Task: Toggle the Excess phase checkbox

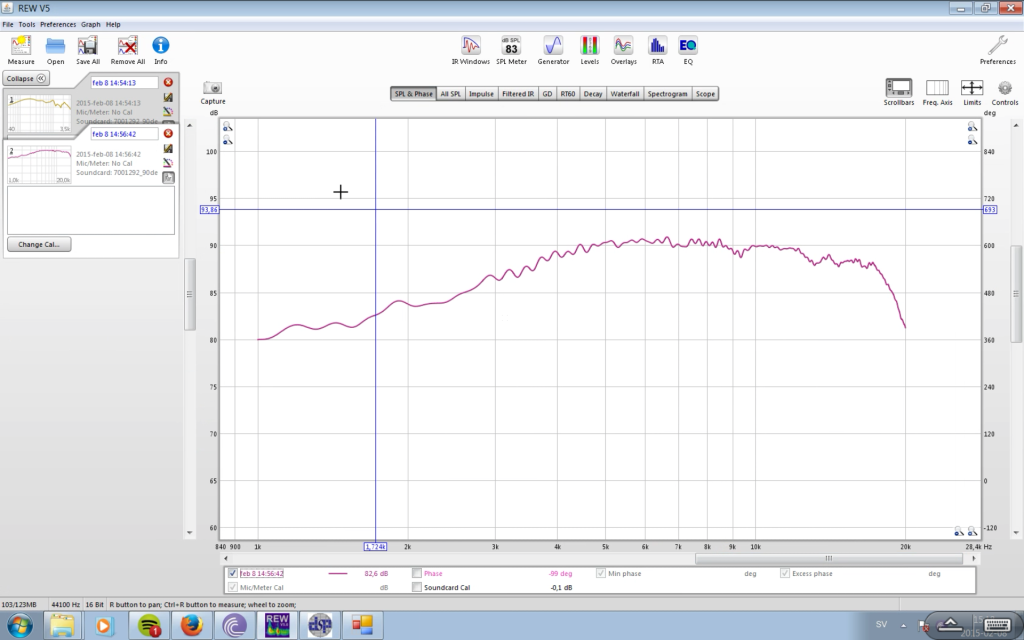Action: pyautogui.click(x=785, y=573)
